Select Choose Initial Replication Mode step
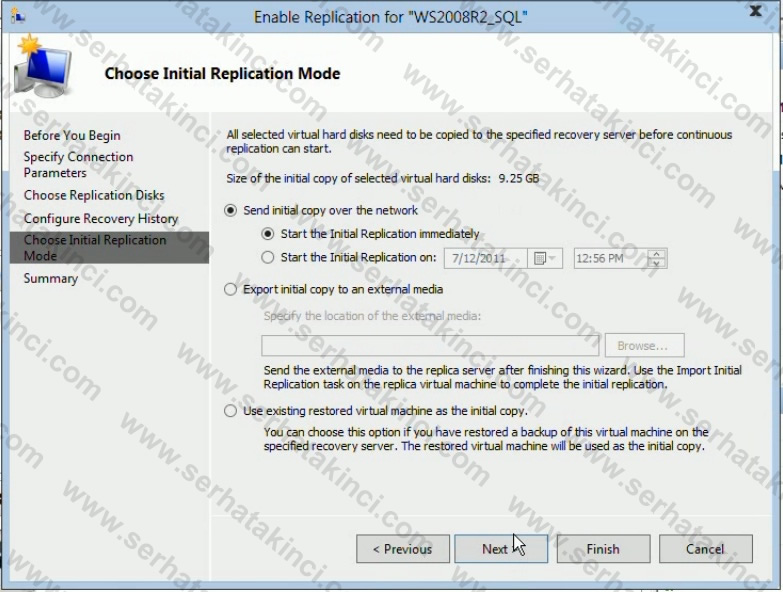 point(109,248)
